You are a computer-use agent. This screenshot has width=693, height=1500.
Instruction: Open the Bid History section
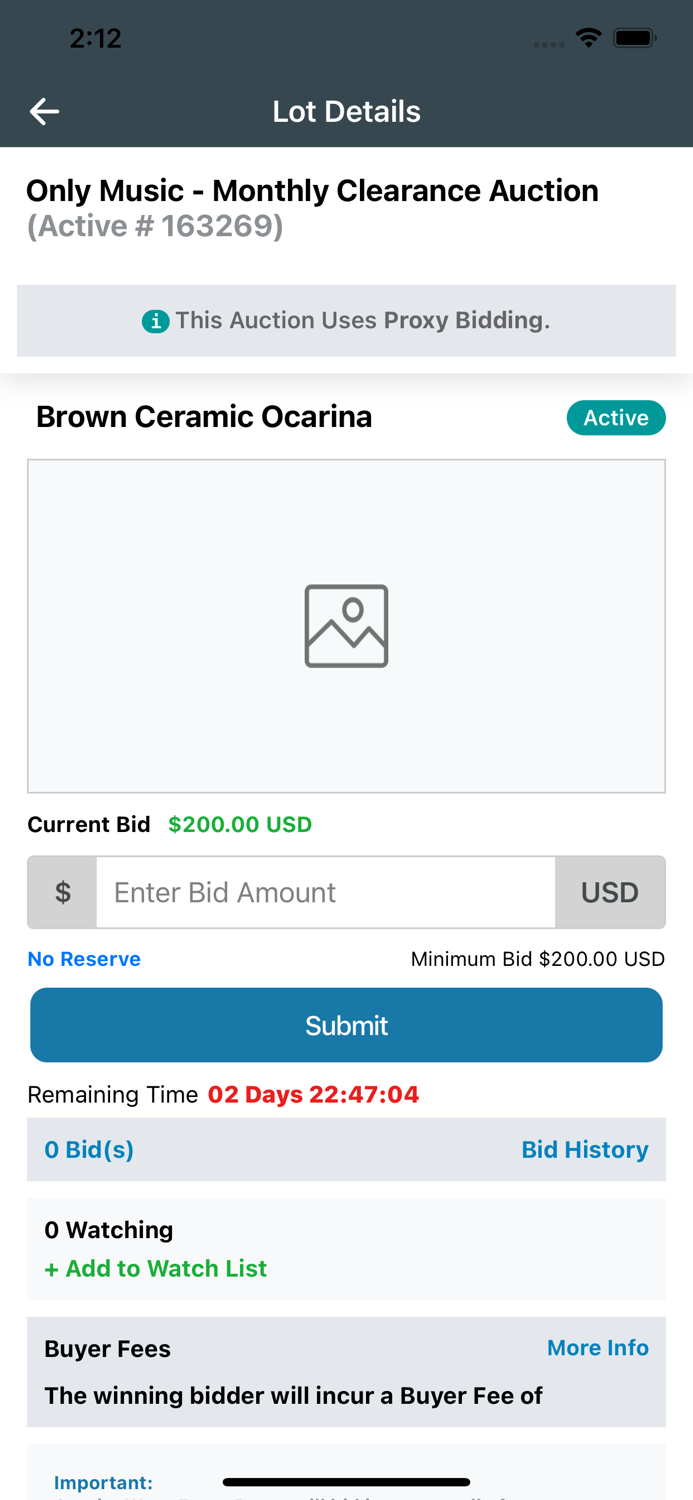click(585, 1149)
